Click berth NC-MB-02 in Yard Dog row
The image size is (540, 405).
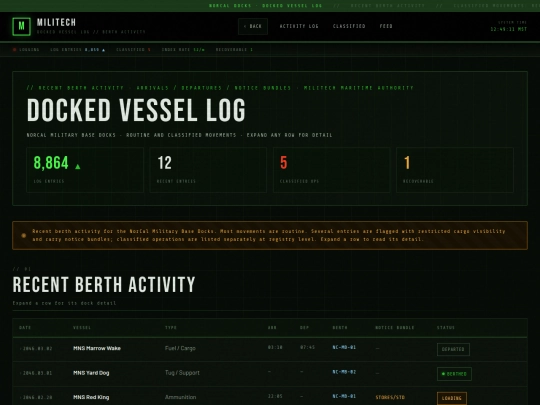pos(344,372)
